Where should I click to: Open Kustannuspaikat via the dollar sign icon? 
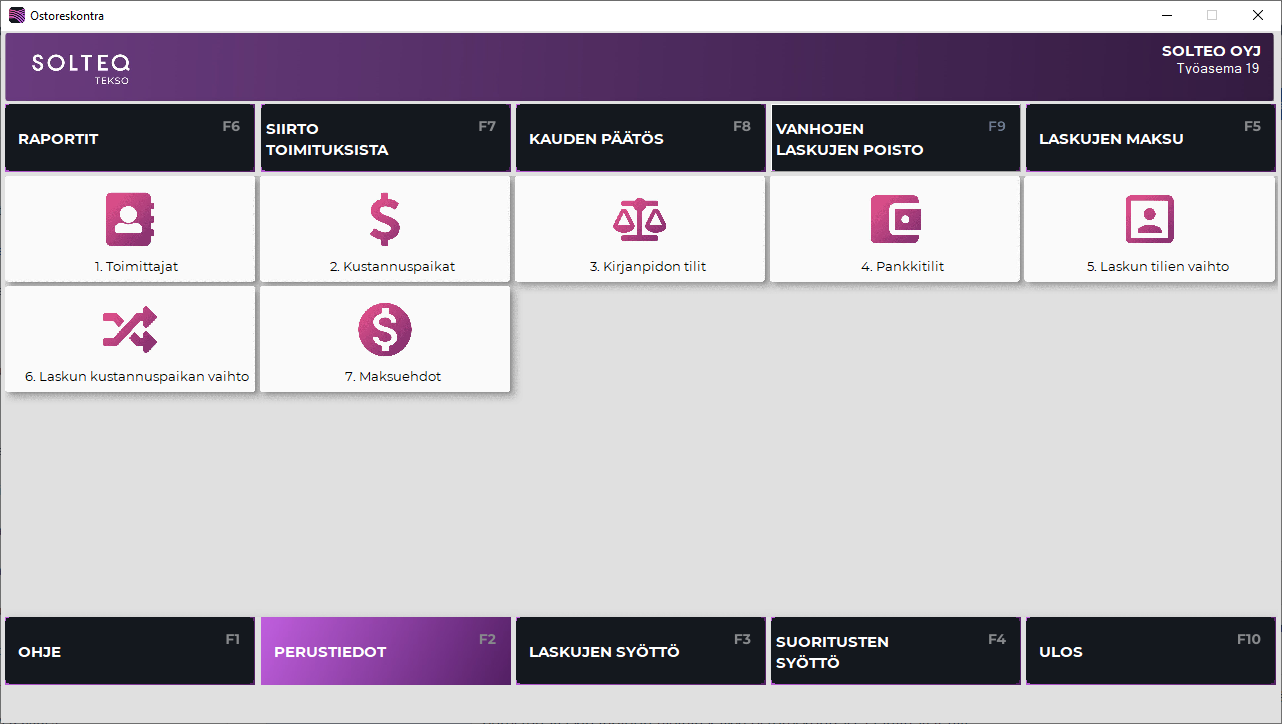tap(385, 219)
